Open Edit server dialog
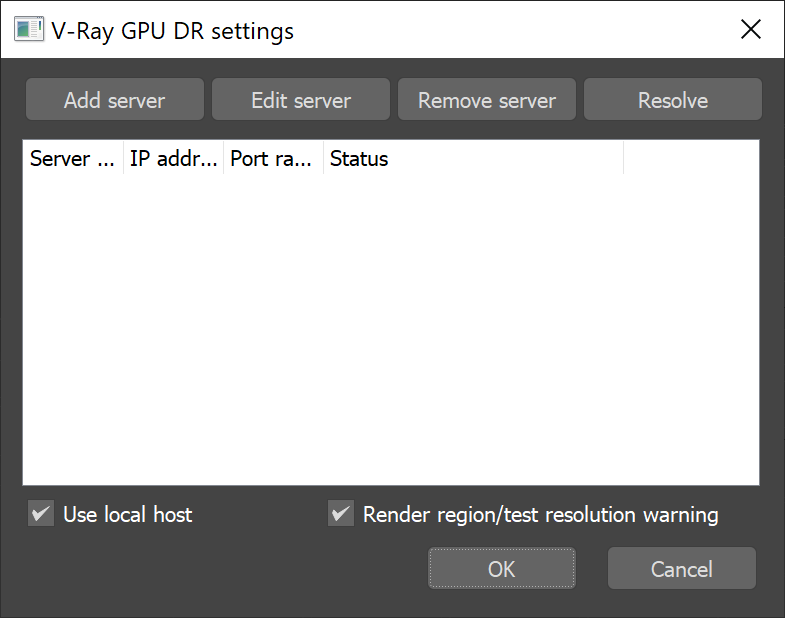 click(301, 99)
